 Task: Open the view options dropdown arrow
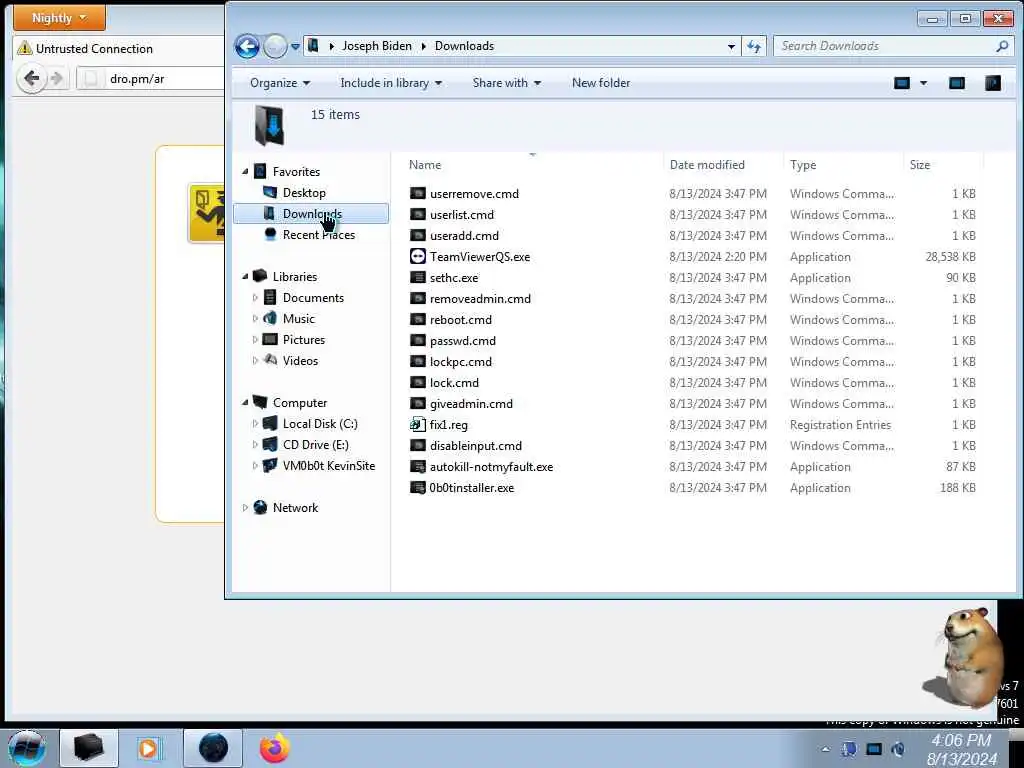point(923,83)
